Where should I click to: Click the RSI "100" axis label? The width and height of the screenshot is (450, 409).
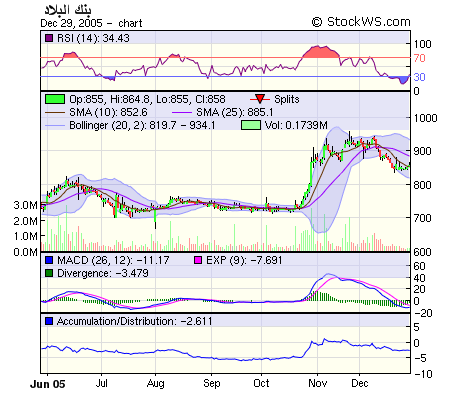coord(422,44)
